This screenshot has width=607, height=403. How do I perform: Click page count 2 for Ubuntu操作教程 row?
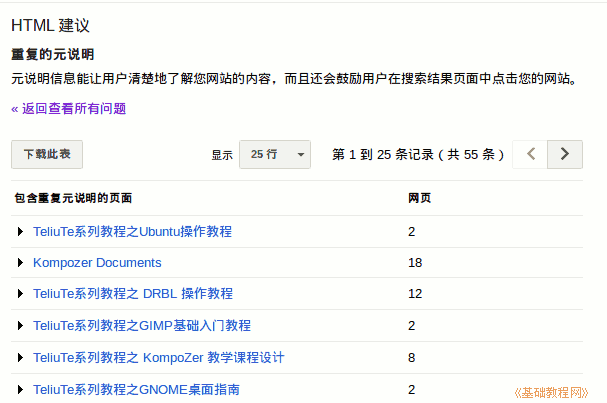pos(412,232)
